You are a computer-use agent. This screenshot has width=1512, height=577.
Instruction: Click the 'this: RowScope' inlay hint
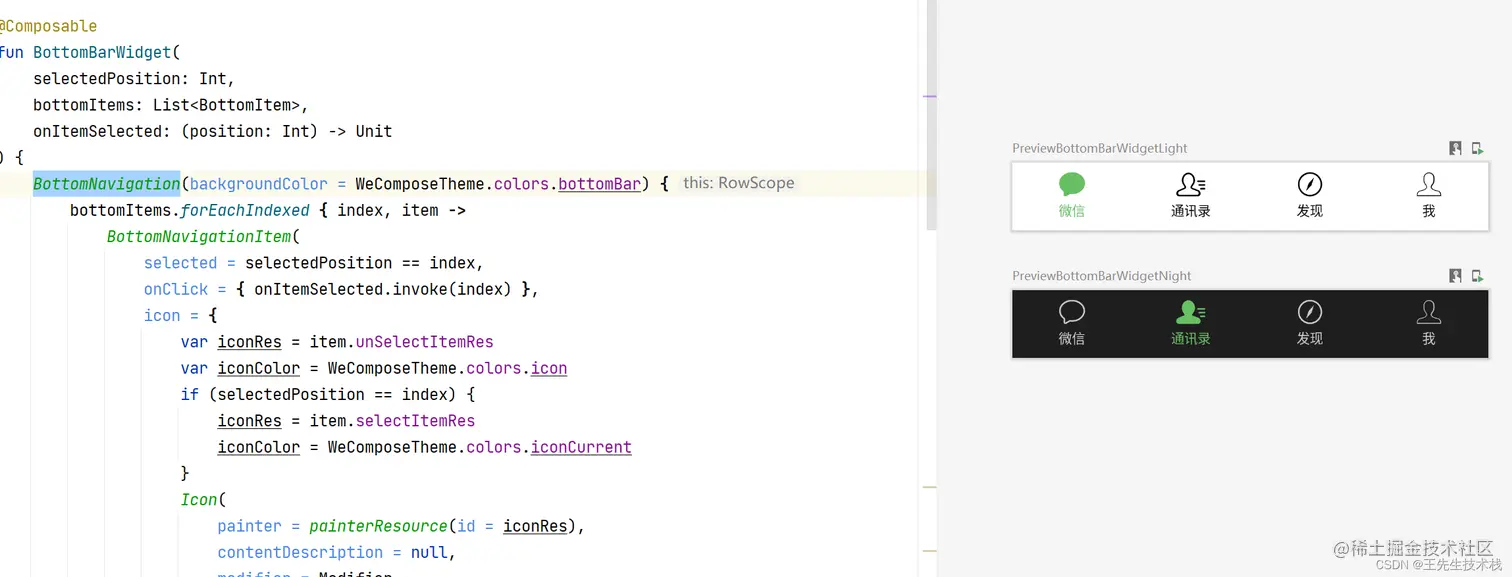click(x=738, y=183)
